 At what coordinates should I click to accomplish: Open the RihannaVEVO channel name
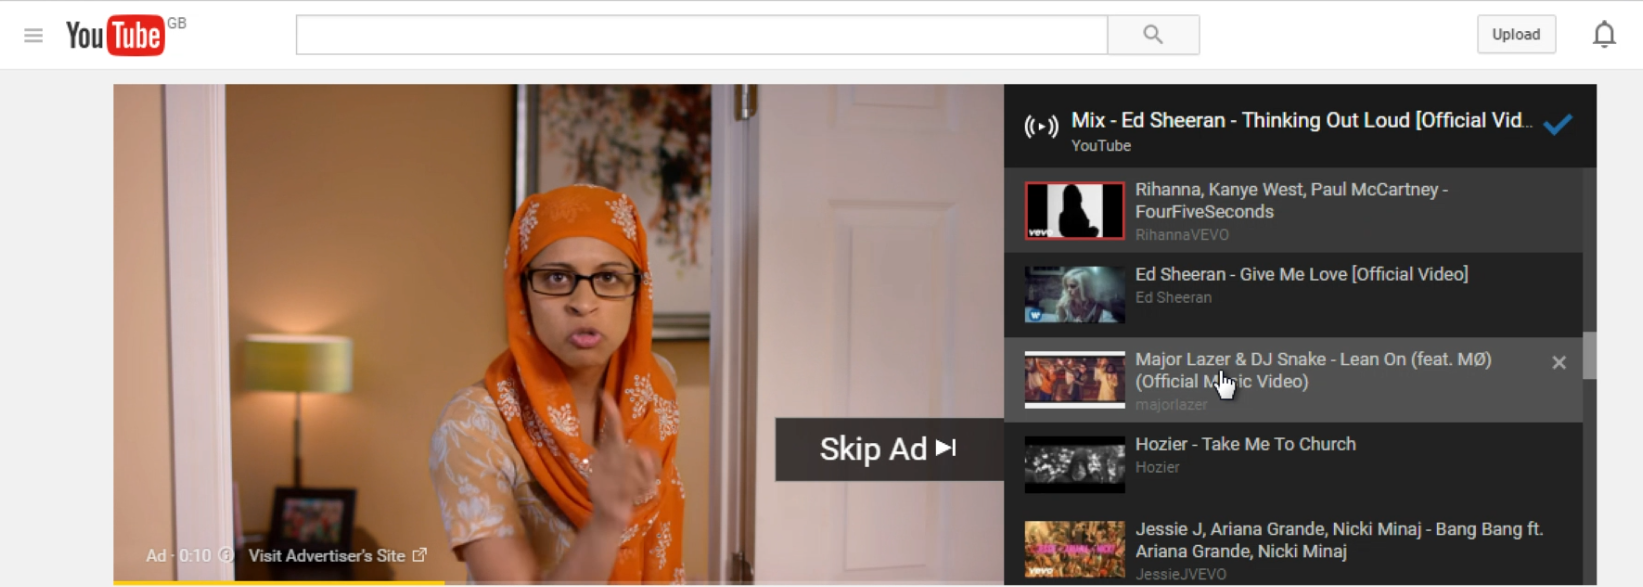pyautogui.click(x=1182, y=235)
